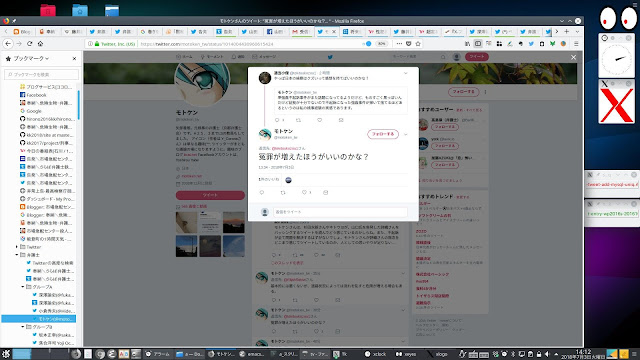This screenshot has width=640, height=360.
Task: Retweet the main tweet
Action: tap(283, 192)
